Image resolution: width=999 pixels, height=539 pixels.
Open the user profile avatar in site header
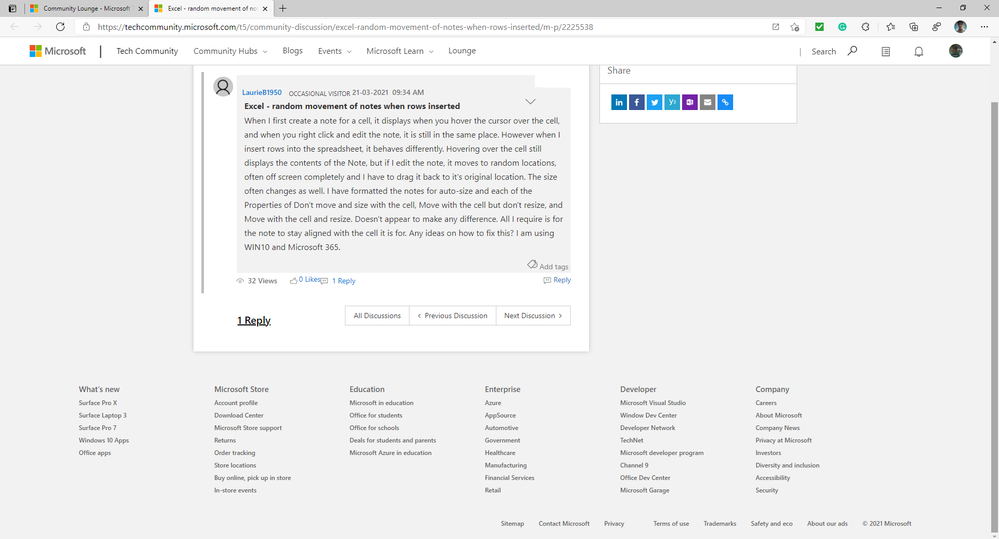pyautogui.click(x=956, y=51)
